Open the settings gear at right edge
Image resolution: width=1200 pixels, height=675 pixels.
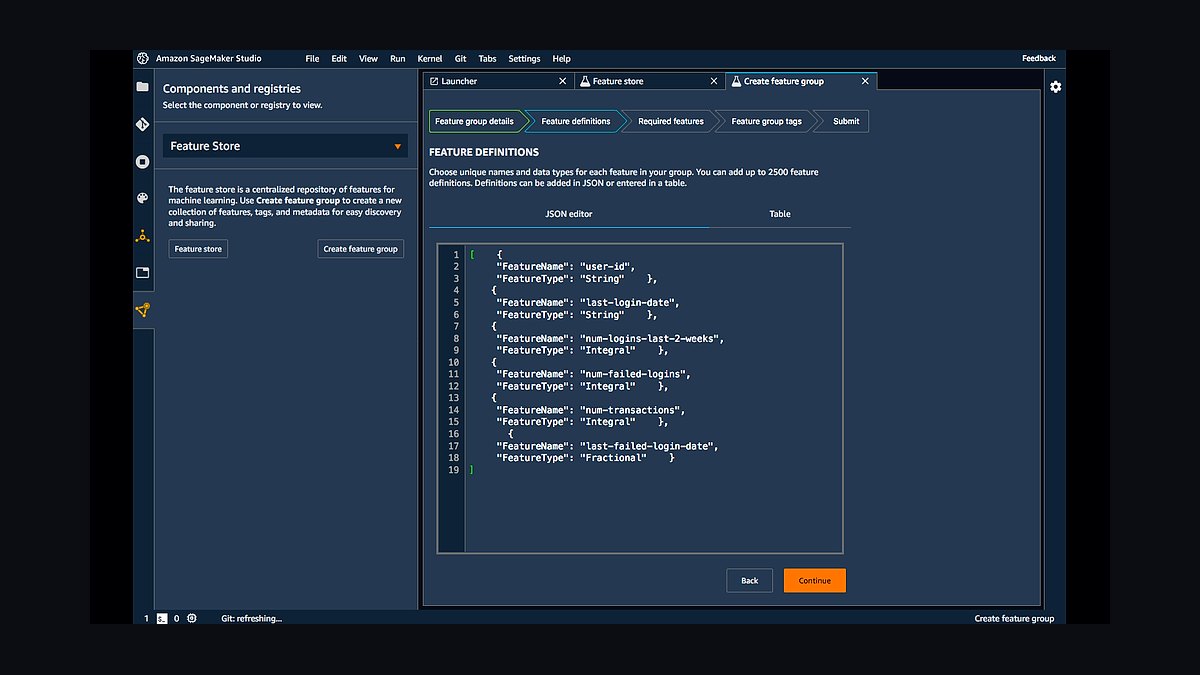pos(1055,87)
